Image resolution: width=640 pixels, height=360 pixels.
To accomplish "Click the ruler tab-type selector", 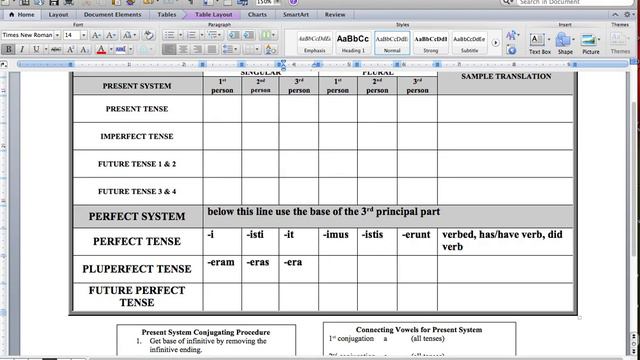I will pyautogui.click(x=4, y=64).
